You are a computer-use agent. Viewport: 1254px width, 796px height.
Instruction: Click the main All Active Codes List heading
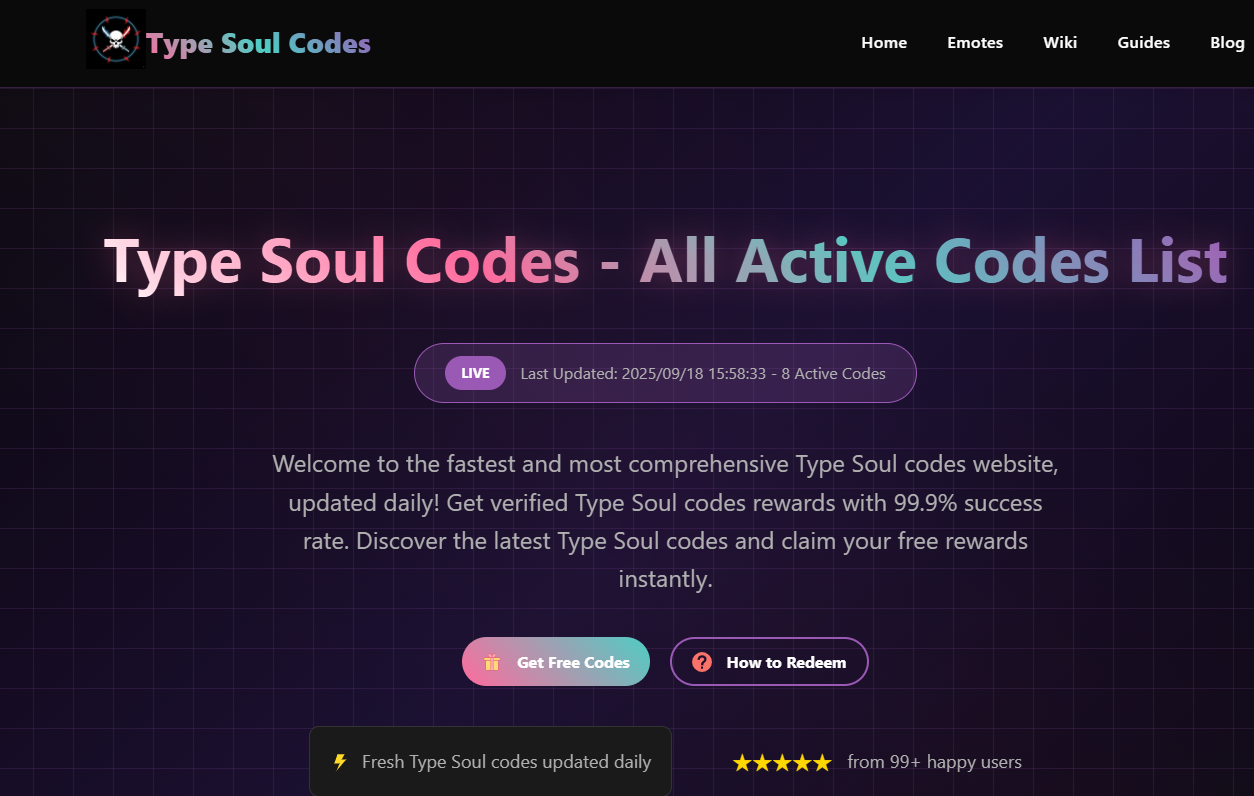[x=666, y=261]
